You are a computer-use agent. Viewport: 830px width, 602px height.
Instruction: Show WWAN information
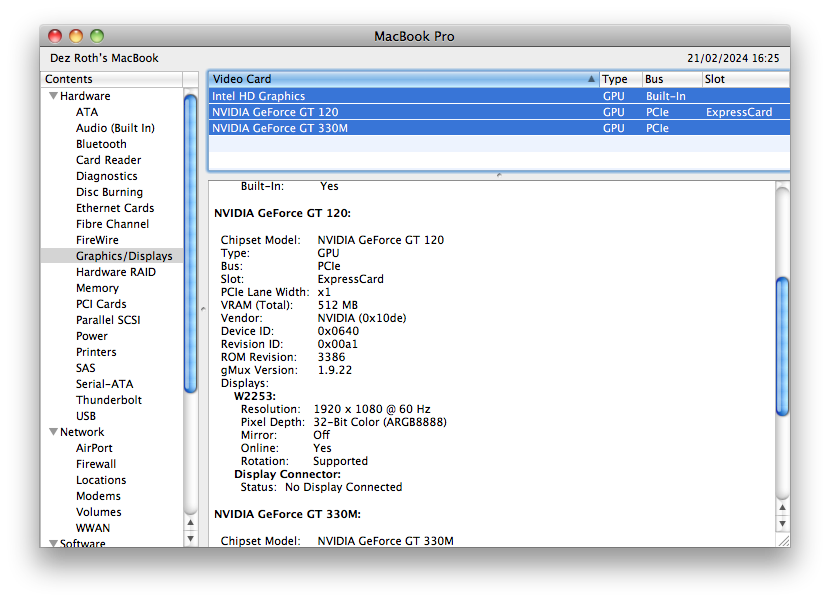coord(93,528)
